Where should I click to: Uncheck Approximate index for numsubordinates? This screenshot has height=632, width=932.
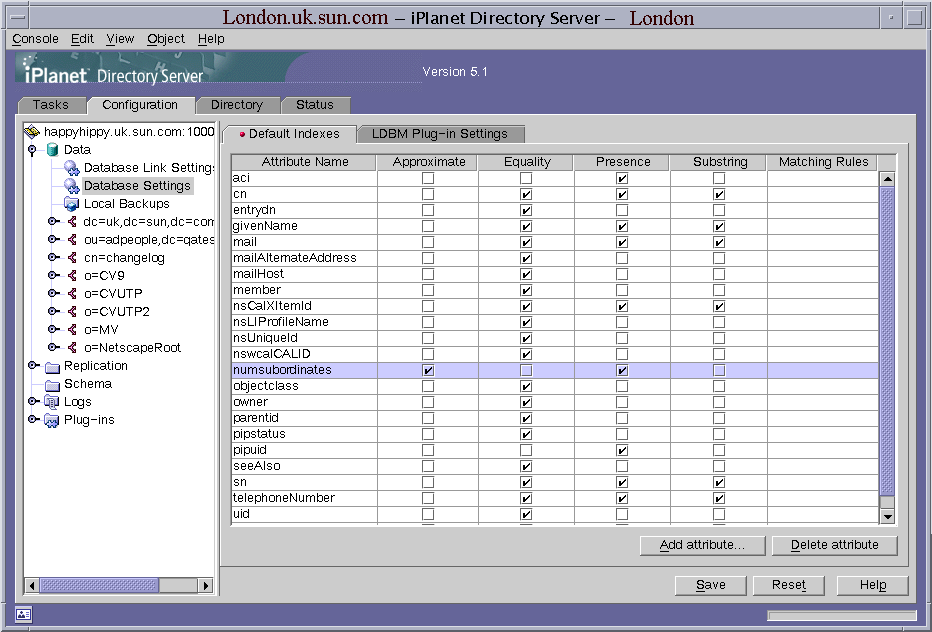point(428,370)
